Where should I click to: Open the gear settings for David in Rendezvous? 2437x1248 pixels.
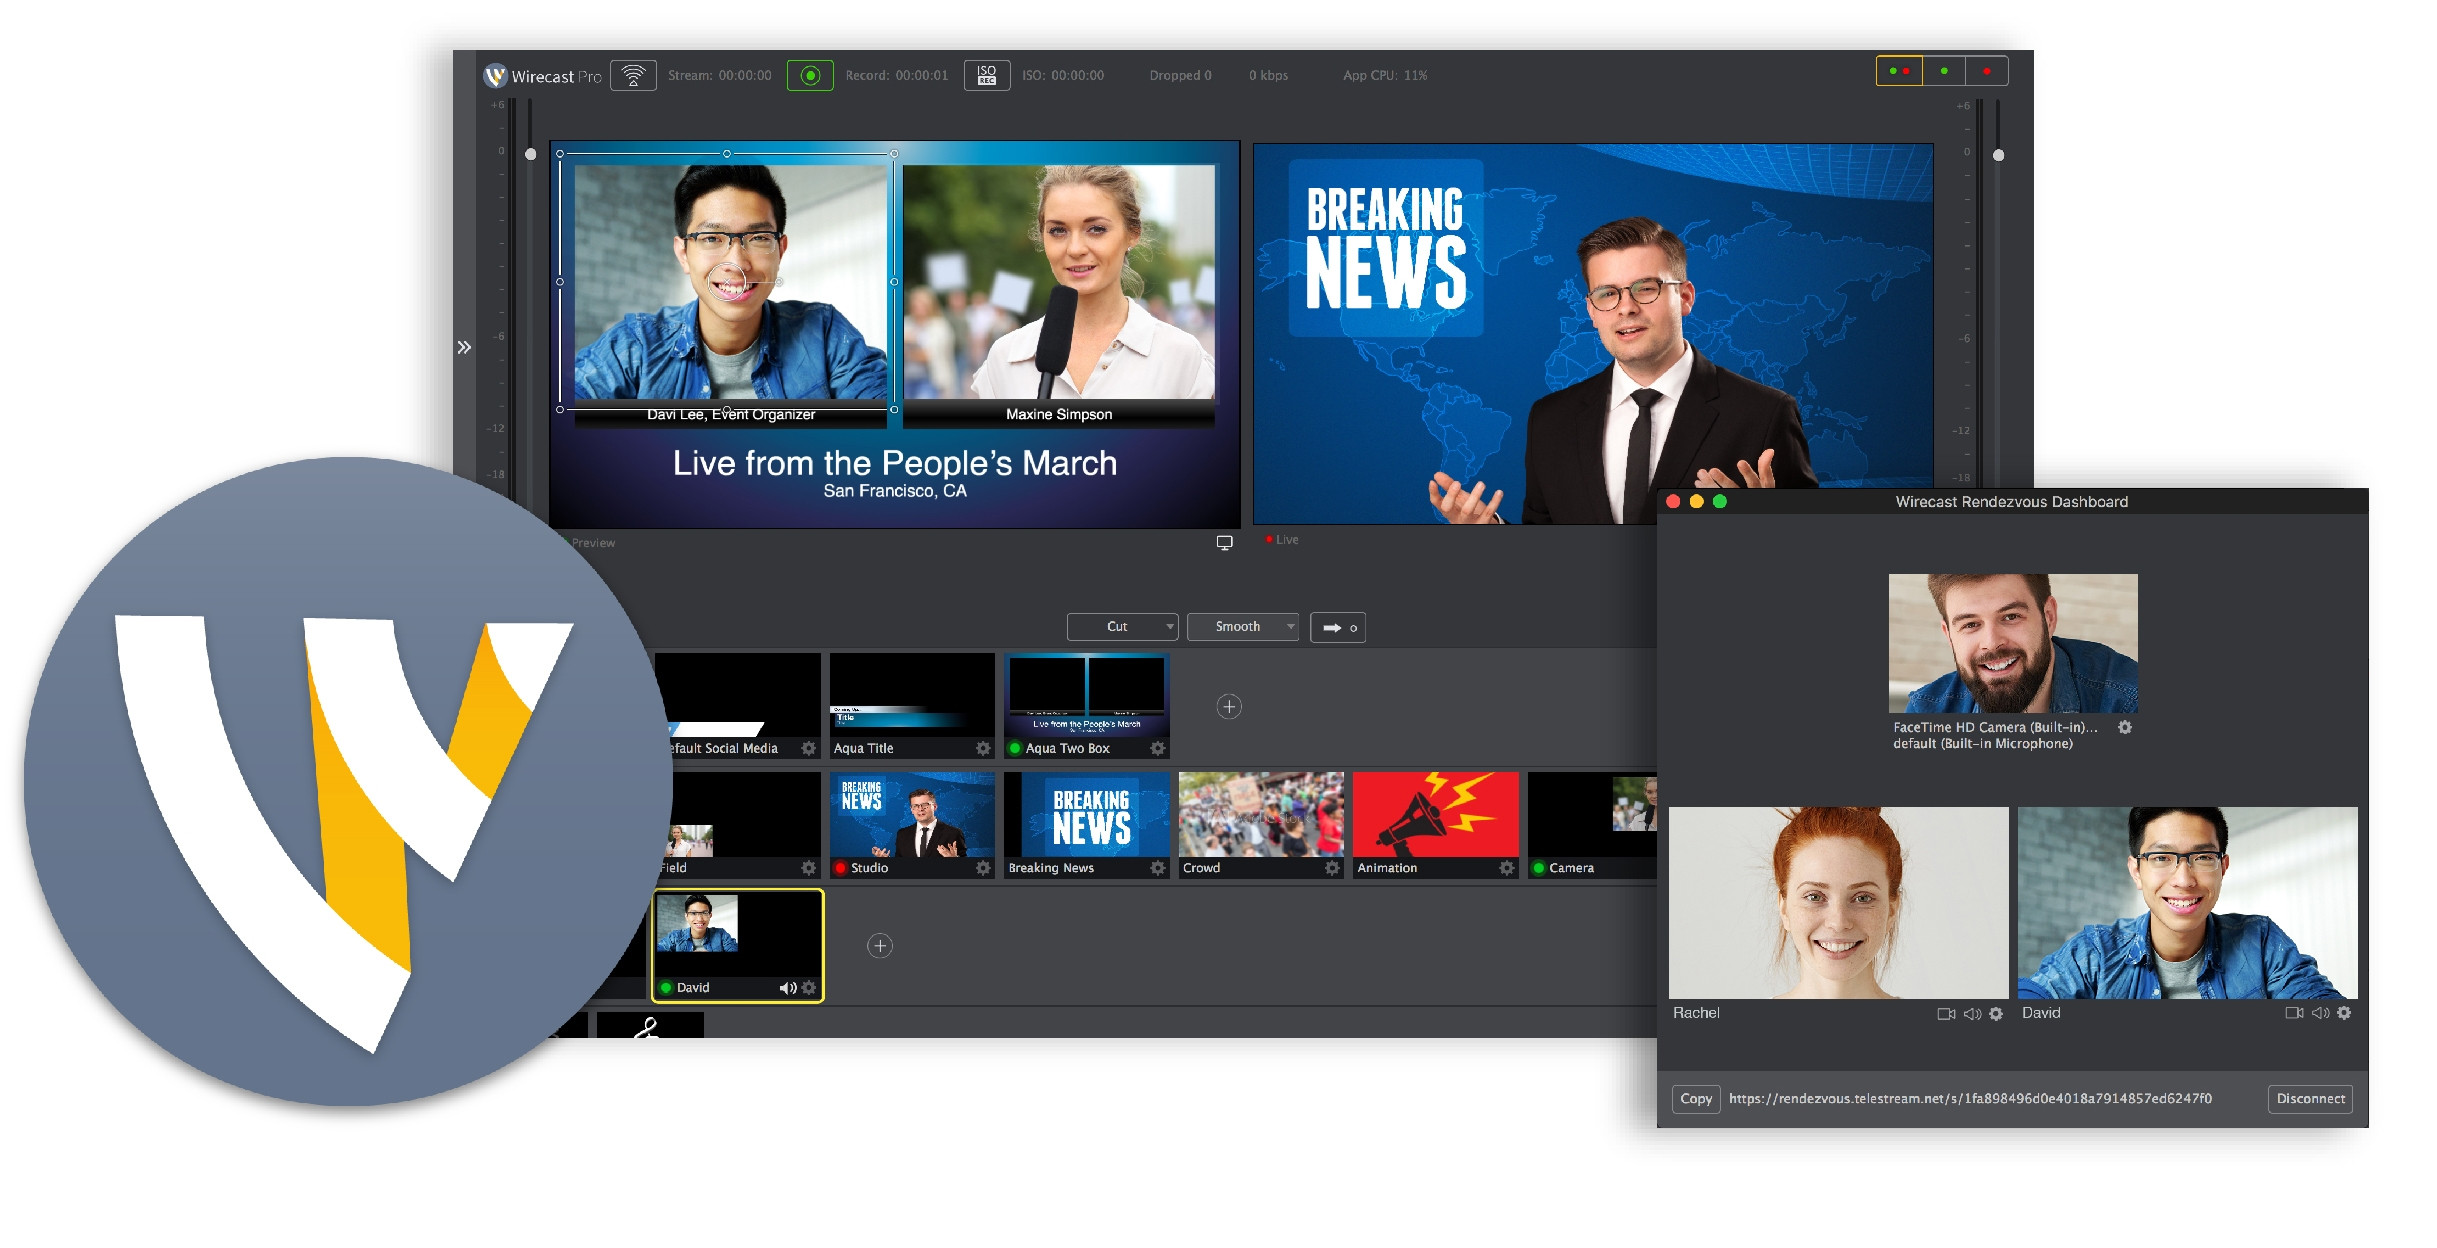click(x=2346, y=1012)
